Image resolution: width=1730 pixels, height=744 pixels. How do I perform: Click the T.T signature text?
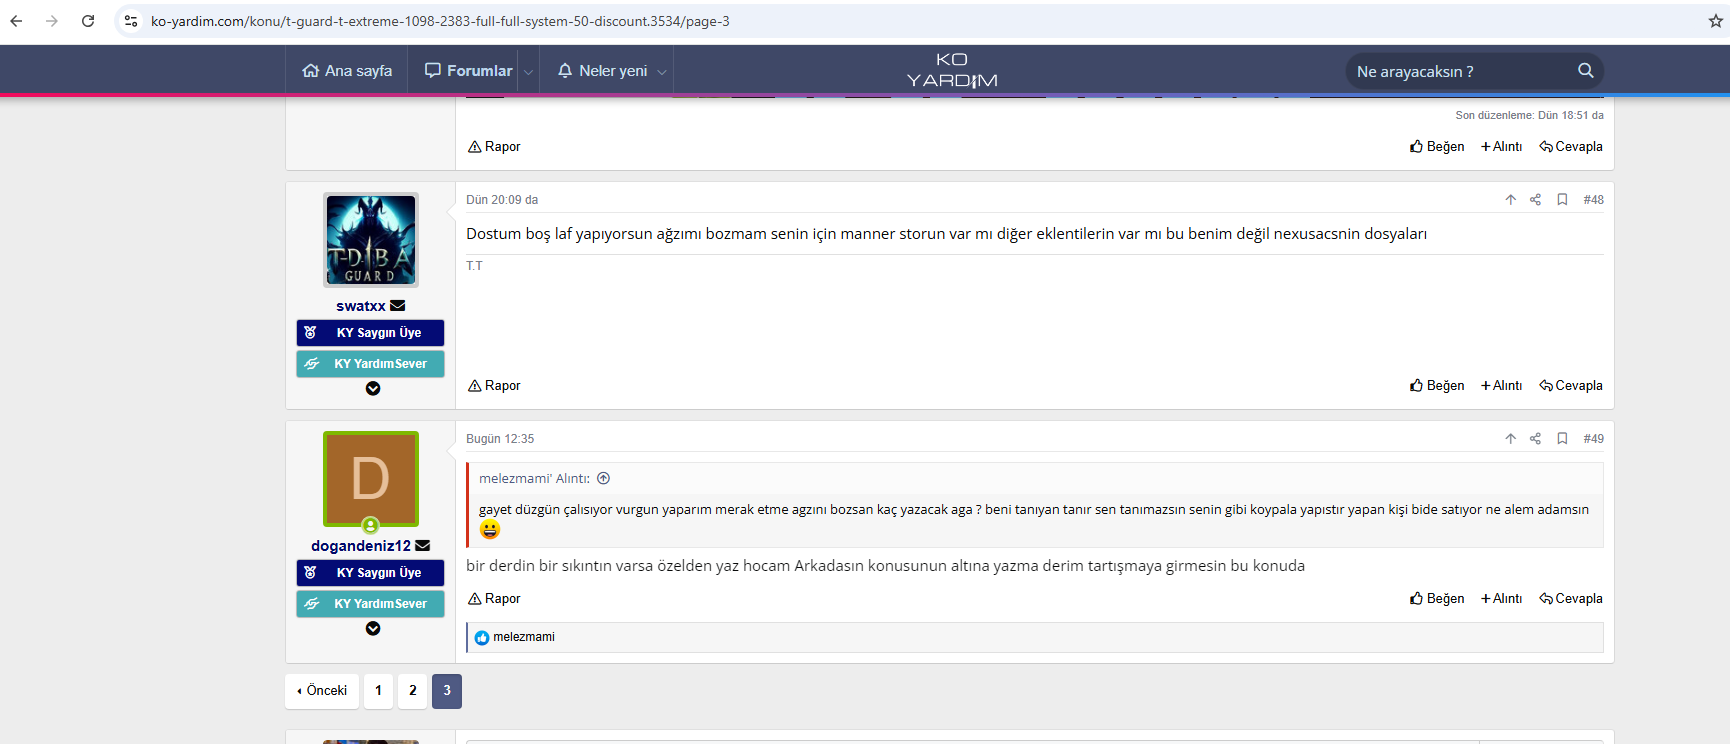474,266
